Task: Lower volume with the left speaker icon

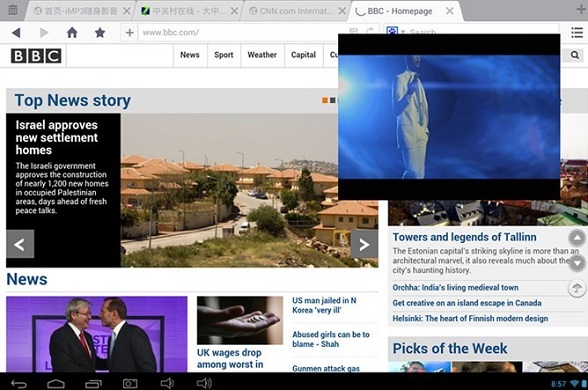Action: 167,383
